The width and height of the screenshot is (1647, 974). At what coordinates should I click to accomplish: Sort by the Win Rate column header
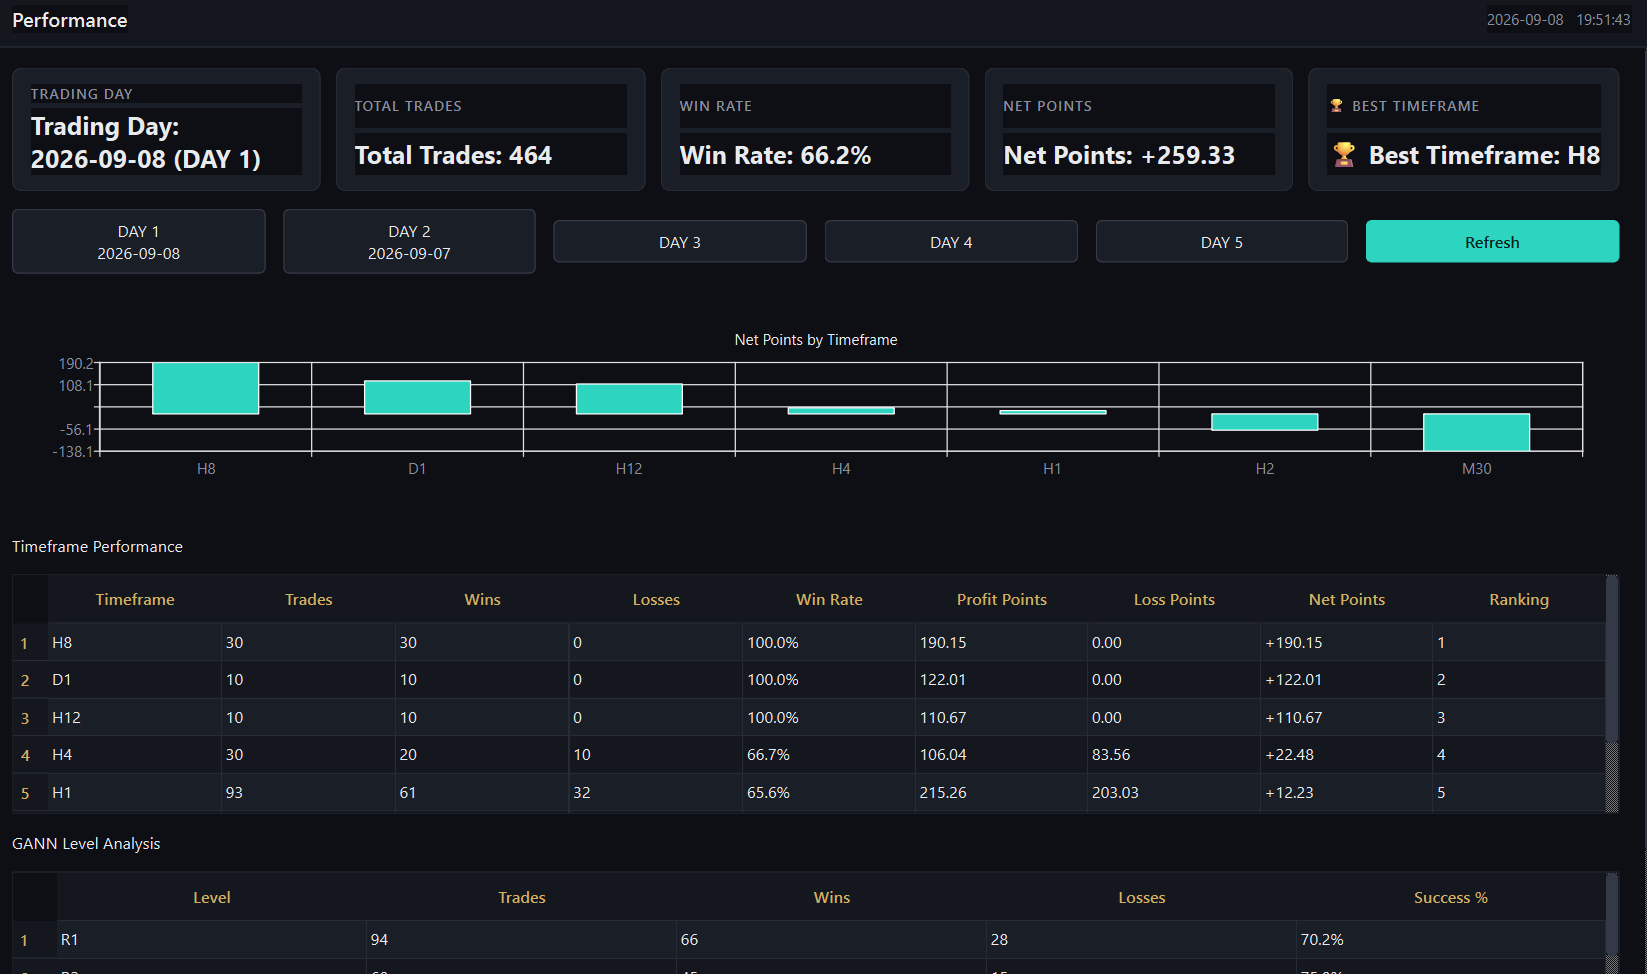coord(829,599)
